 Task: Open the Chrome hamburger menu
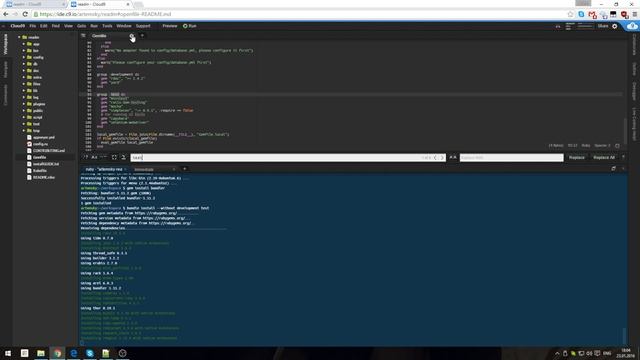pos(635,14)
